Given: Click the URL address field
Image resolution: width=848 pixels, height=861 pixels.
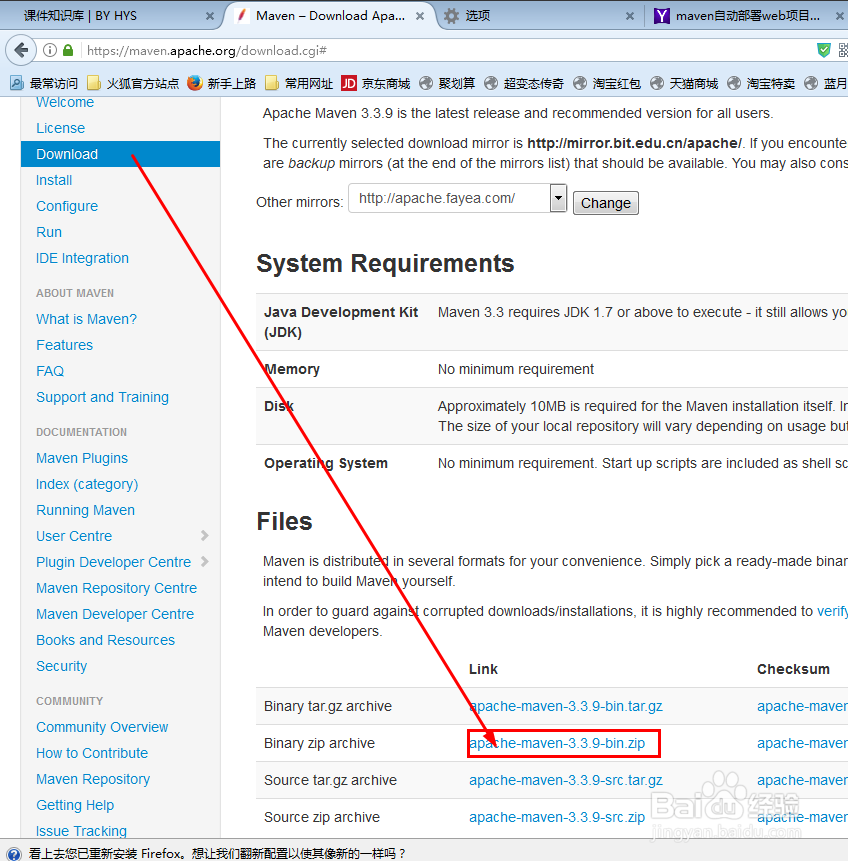Looking at the screenshot, I should [445, 51].
